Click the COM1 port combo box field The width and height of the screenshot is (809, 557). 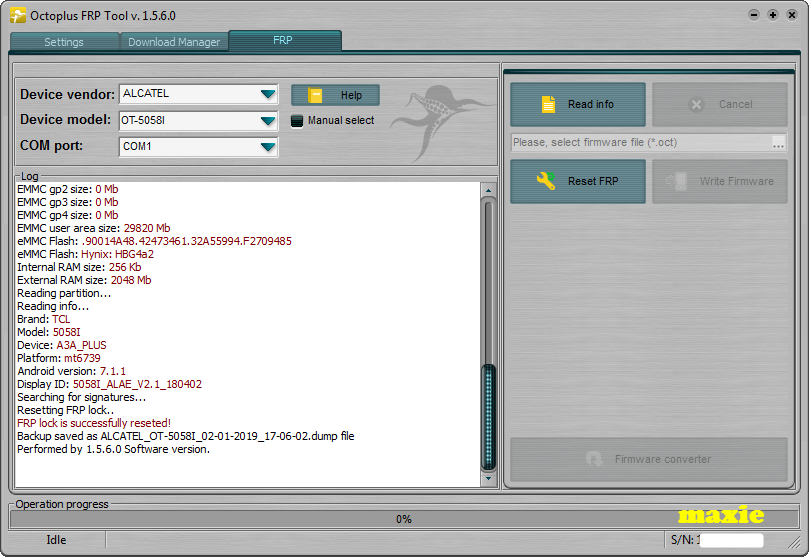pos(199,147)
